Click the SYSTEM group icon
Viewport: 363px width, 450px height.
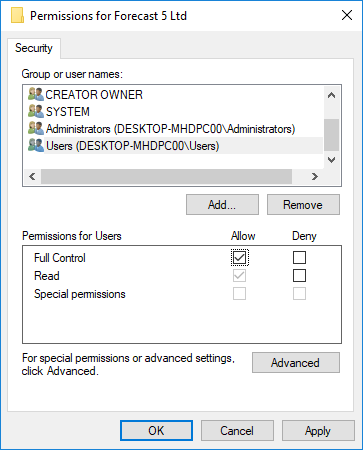click(36, 111)
